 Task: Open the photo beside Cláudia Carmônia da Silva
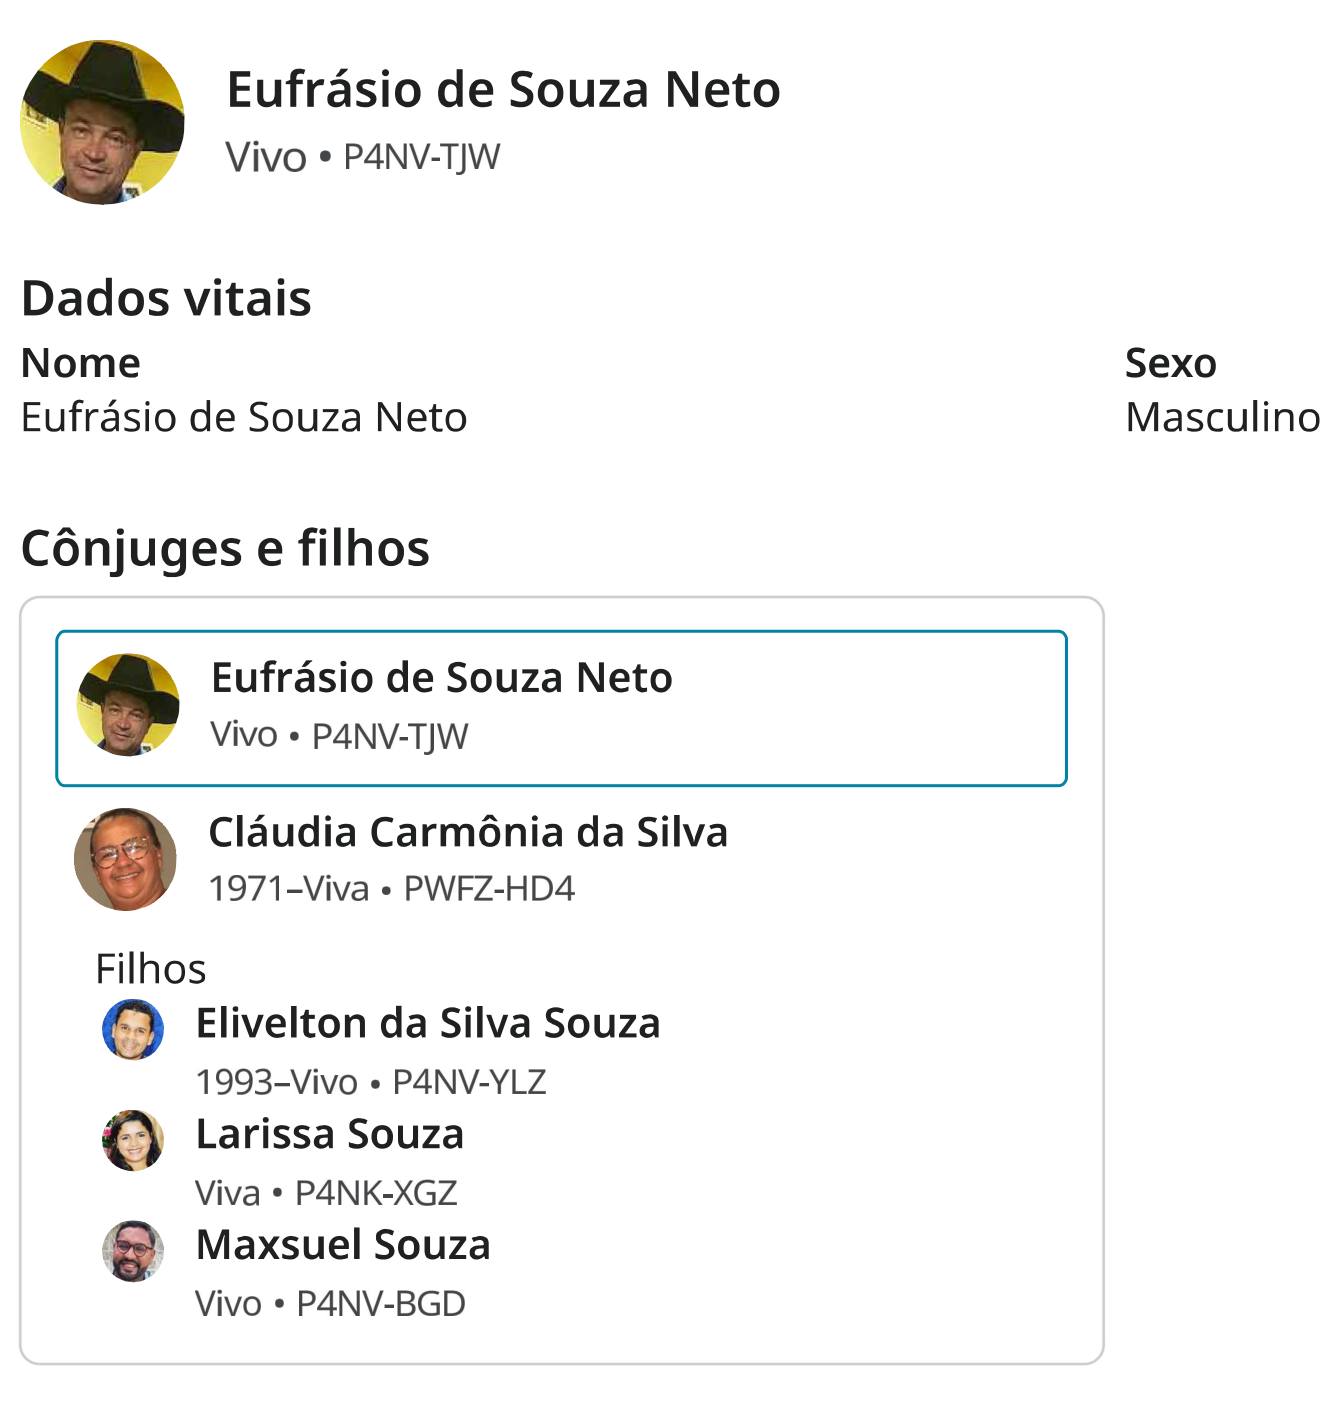tap(125, 859)
